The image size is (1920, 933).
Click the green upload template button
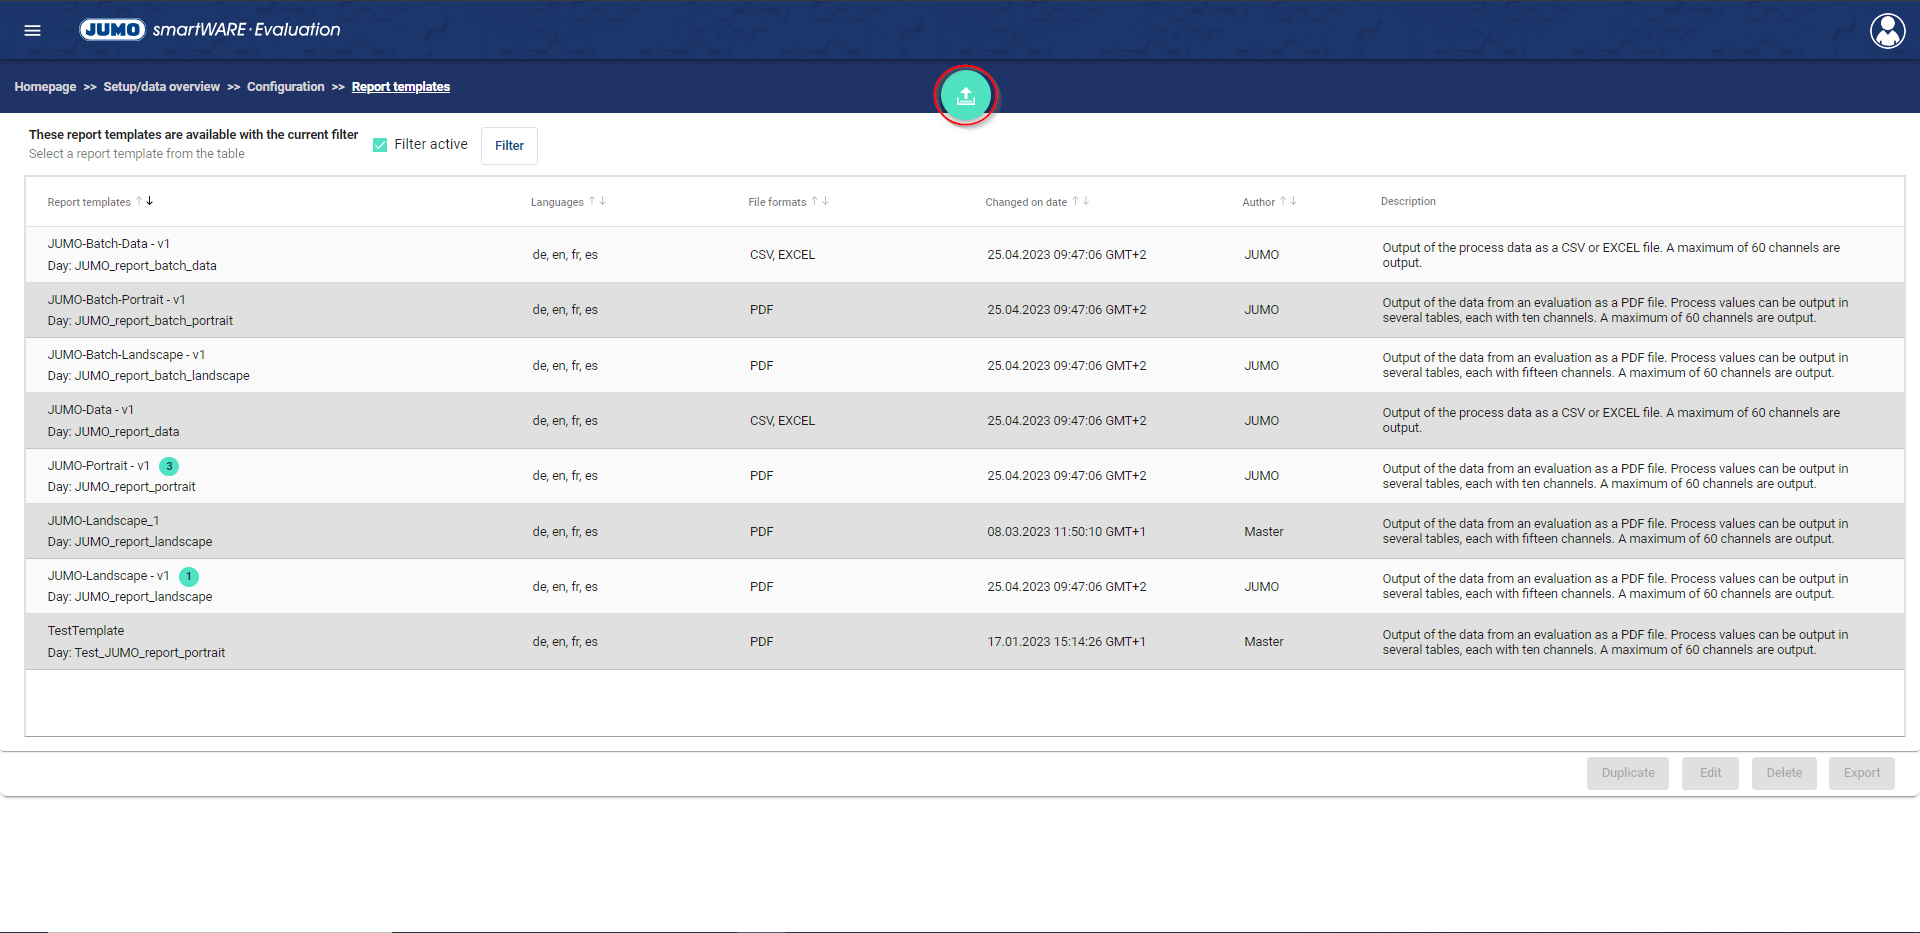965,96
